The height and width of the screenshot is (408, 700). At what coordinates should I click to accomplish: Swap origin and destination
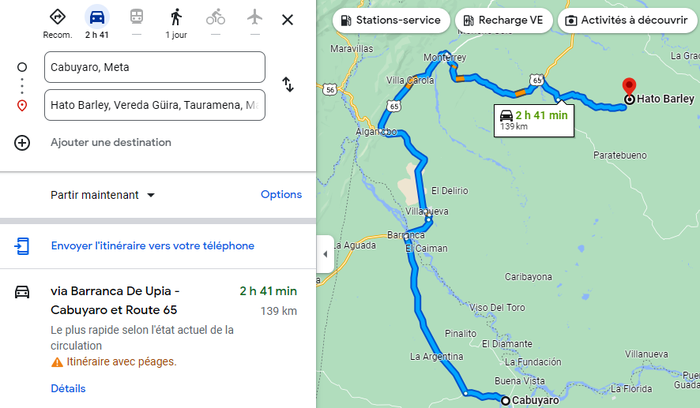[x=288, y=85]
